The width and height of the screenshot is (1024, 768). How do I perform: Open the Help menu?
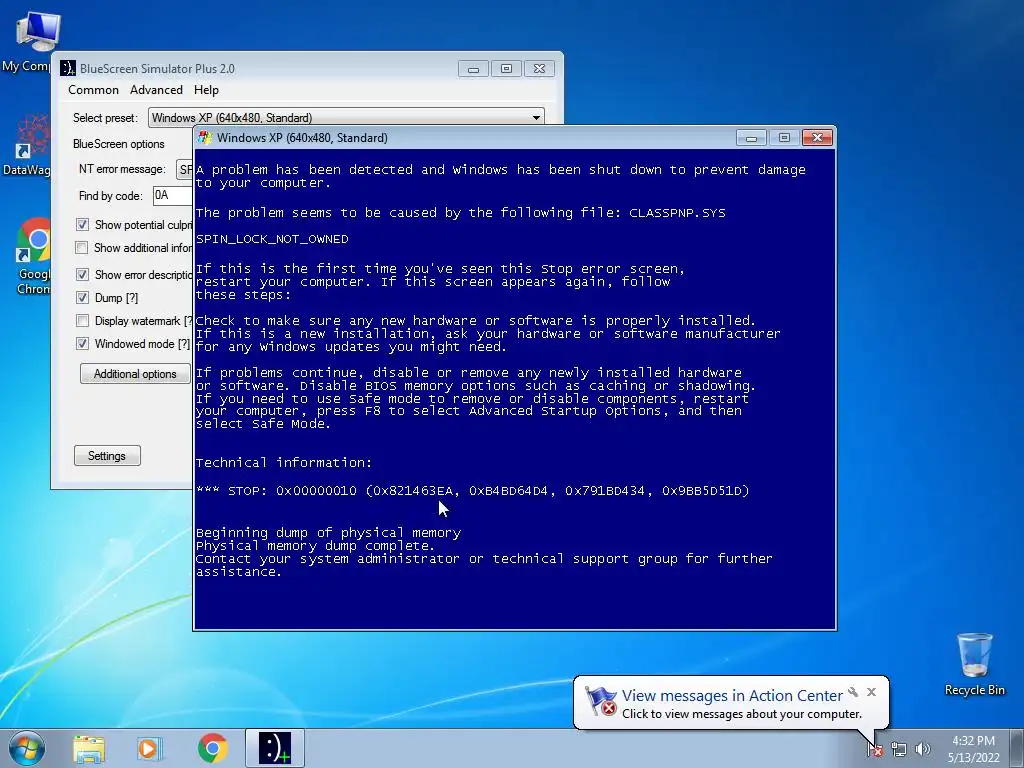pos(206,90)
